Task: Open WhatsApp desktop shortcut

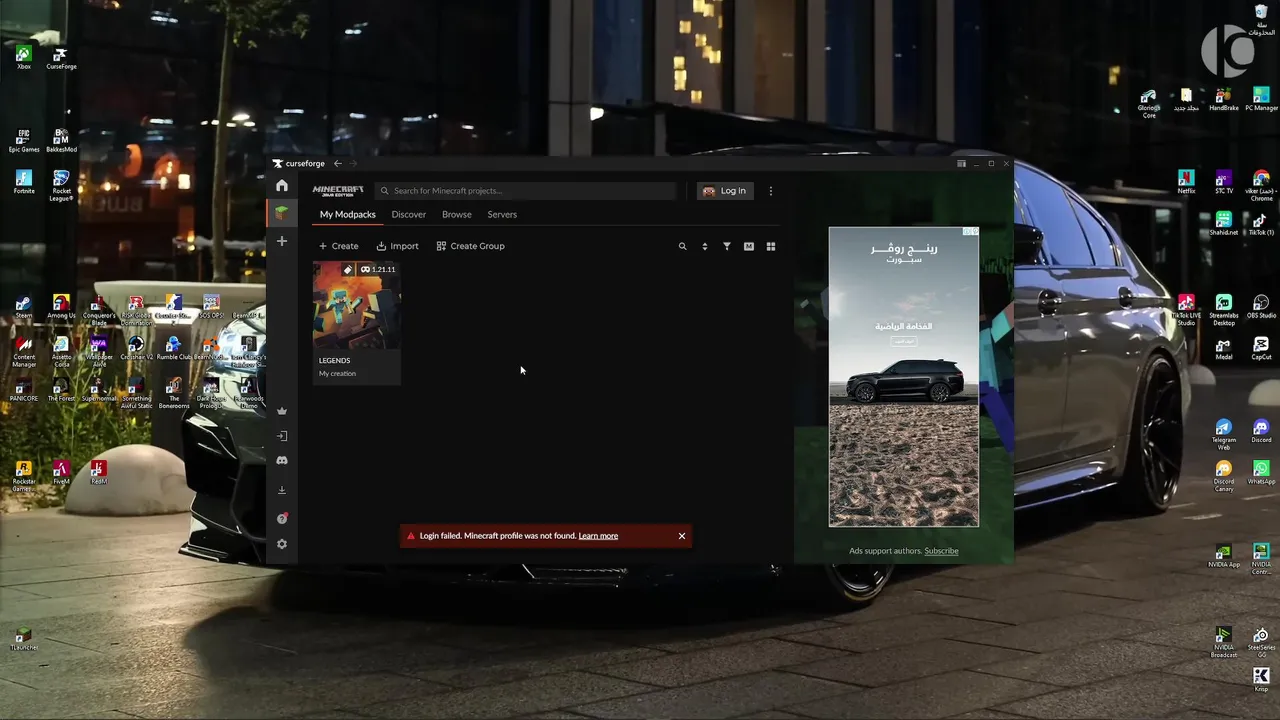Action: pos(1261,473)
